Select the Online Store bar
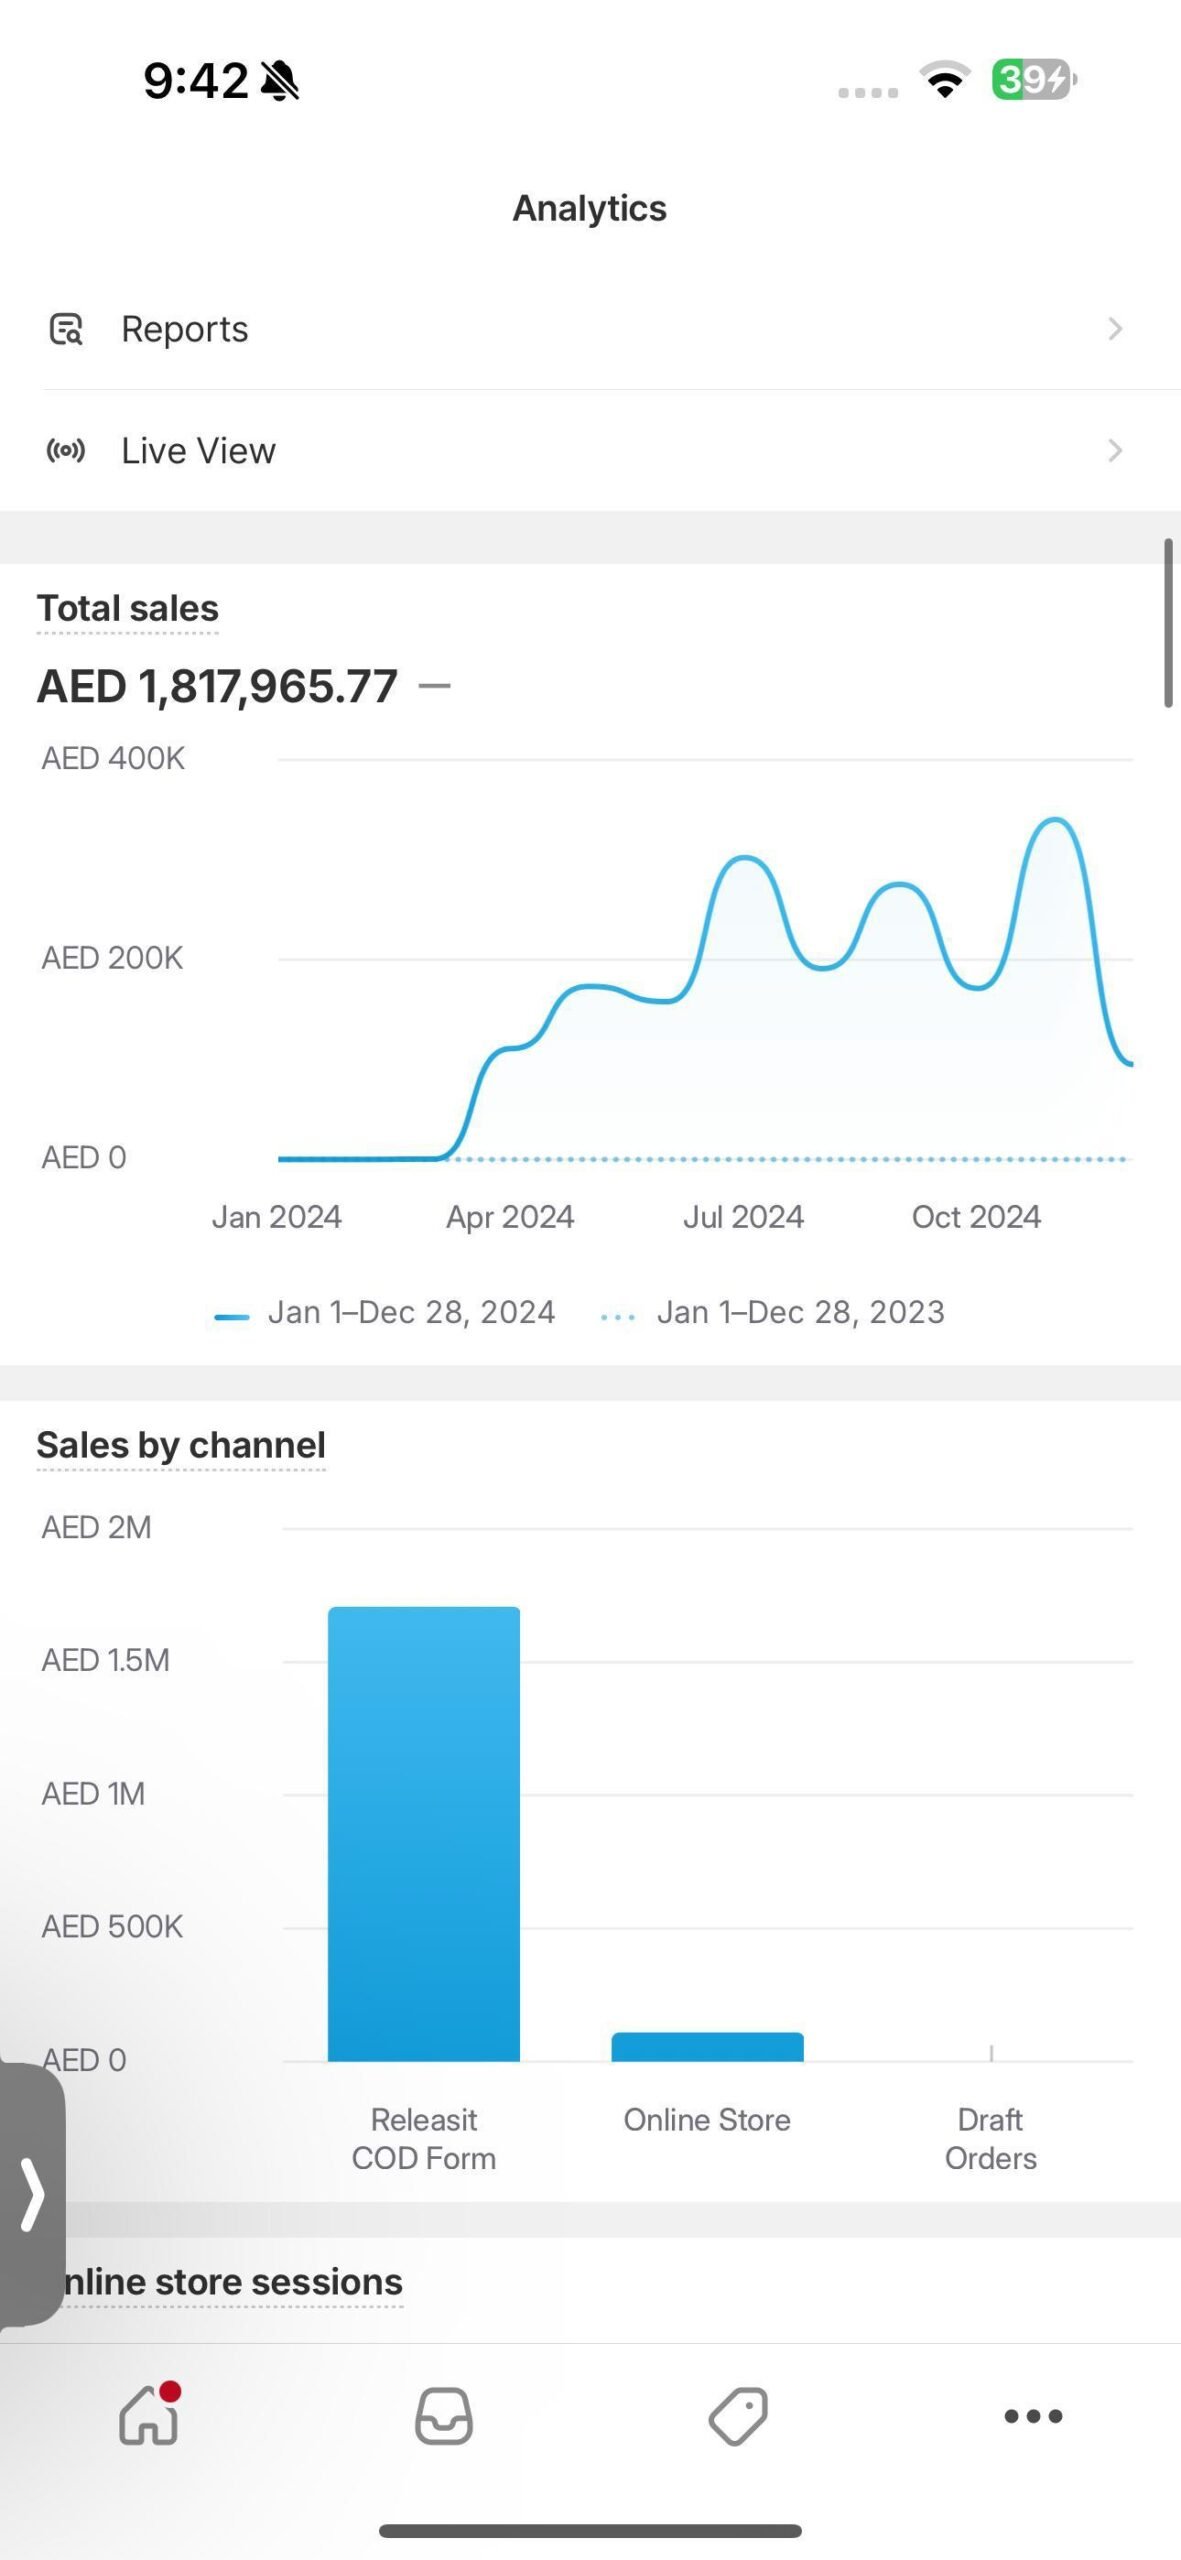 [708, 2046]
